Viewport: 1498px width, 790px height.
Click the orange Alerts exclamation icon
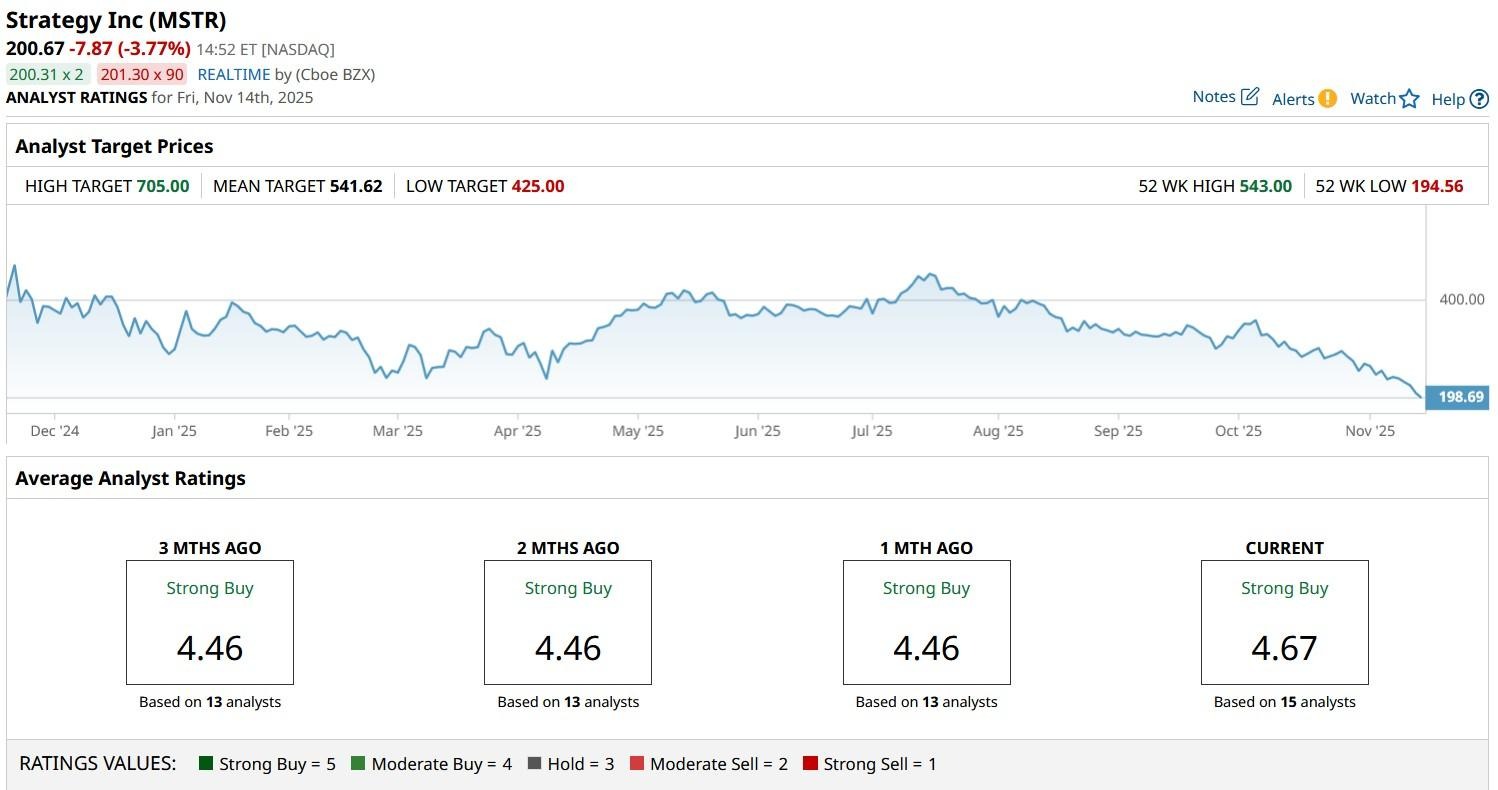click(1327, 98)
